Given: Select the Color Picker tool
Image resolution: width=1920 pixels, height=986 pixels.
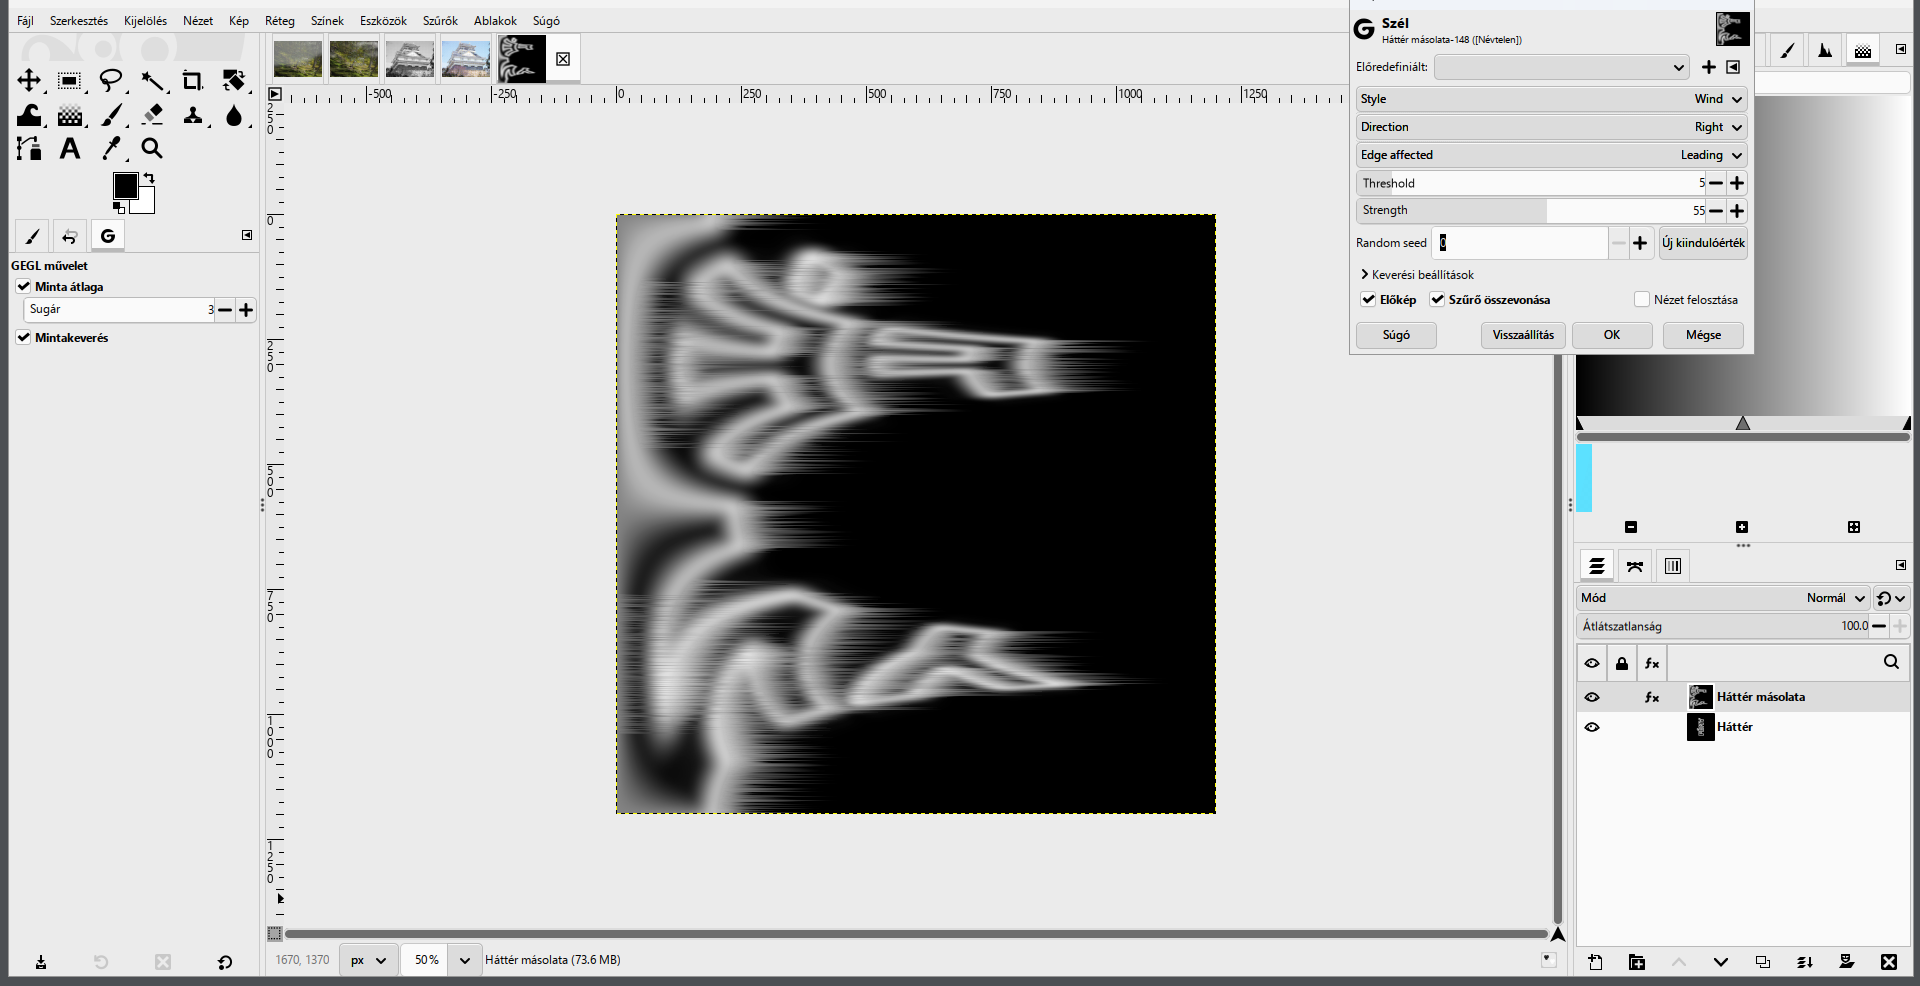Looking at the screenshot, I should [x=111, y=149].
